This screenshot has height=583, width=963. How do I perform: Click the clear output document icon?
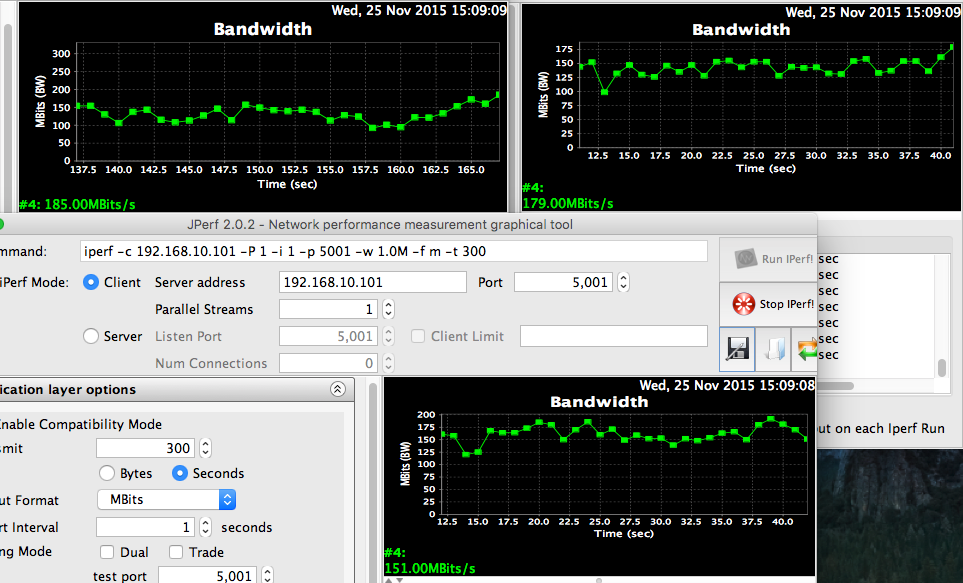tap(773, 349)
